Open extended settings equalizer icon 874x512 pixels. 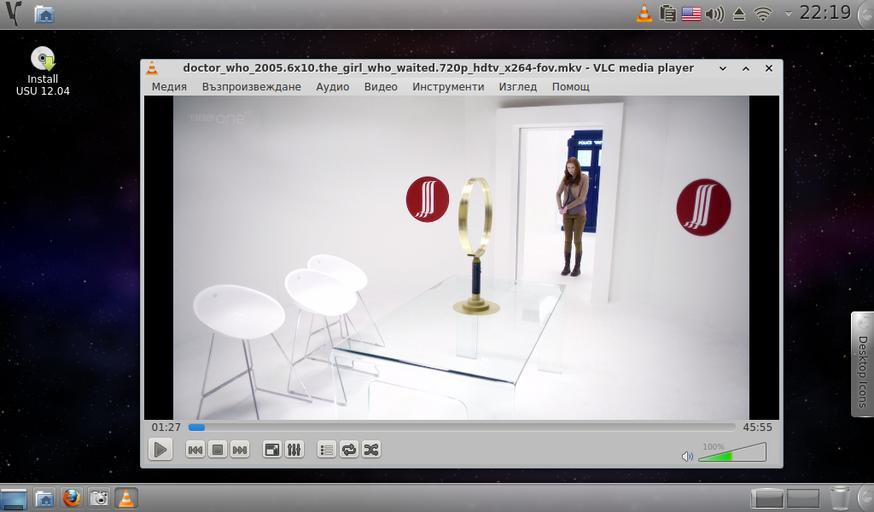tap(294, 450)
